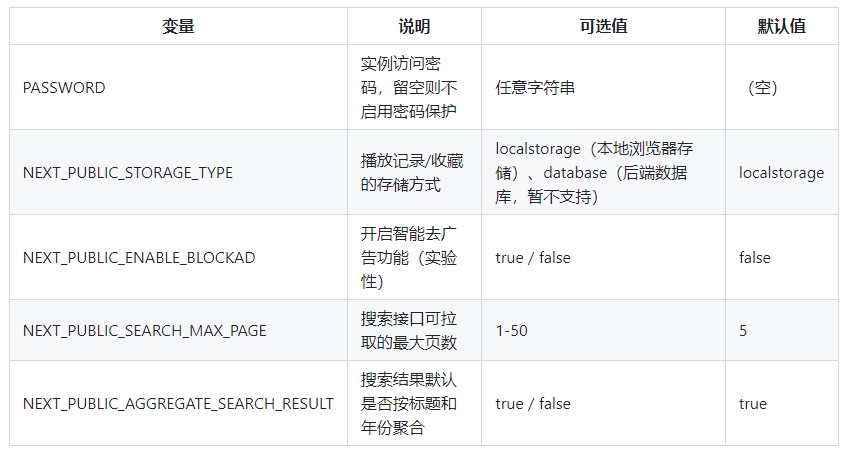Click the 开启智能去广告功能 description cell

pyautogui.click(x=409, y=258)
